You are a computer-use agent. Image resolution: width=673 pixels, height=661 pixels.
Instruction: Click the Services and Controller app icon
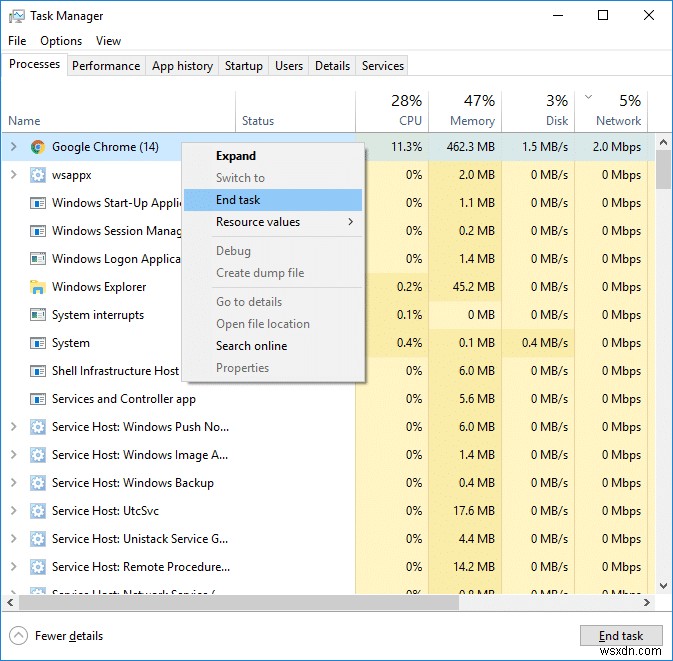[x=38, y=399]
